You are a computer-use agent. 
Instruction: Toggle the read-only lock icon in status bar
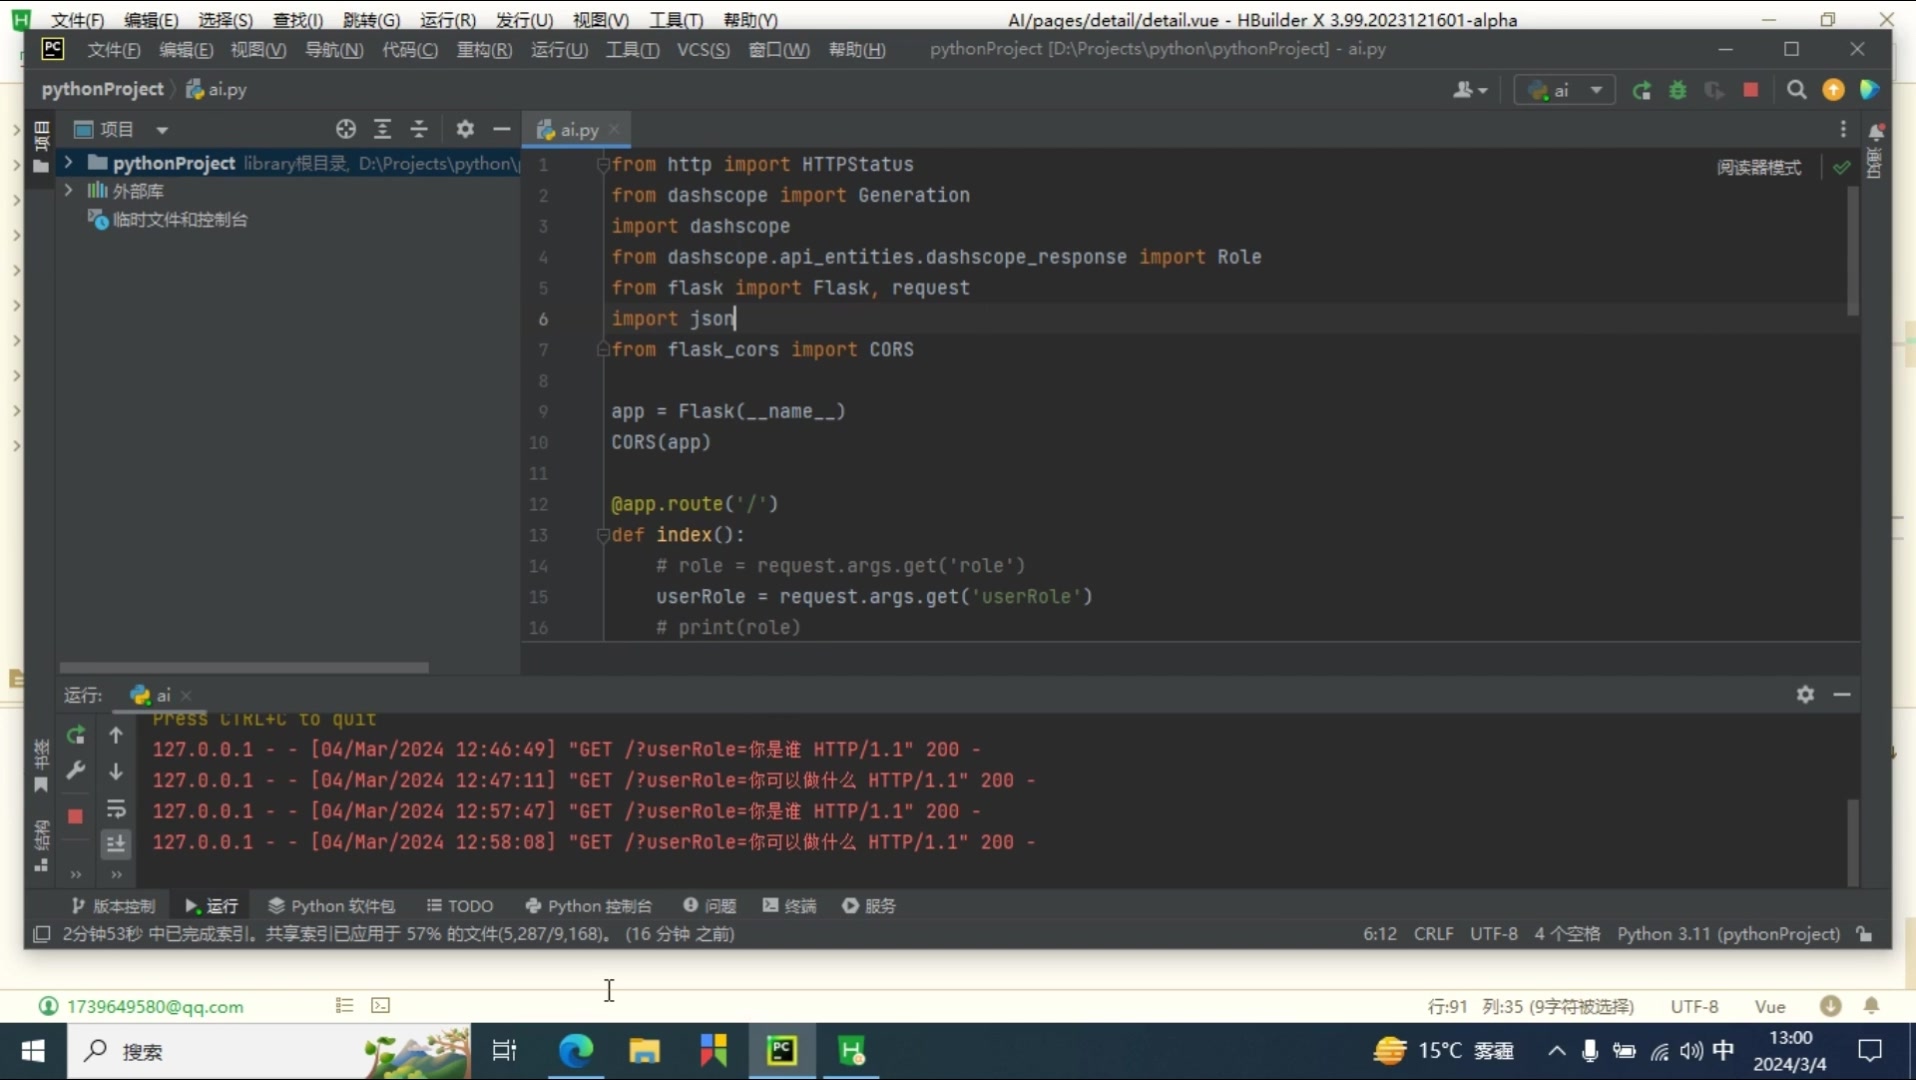pyautogui.click(x=1864, y=934)
